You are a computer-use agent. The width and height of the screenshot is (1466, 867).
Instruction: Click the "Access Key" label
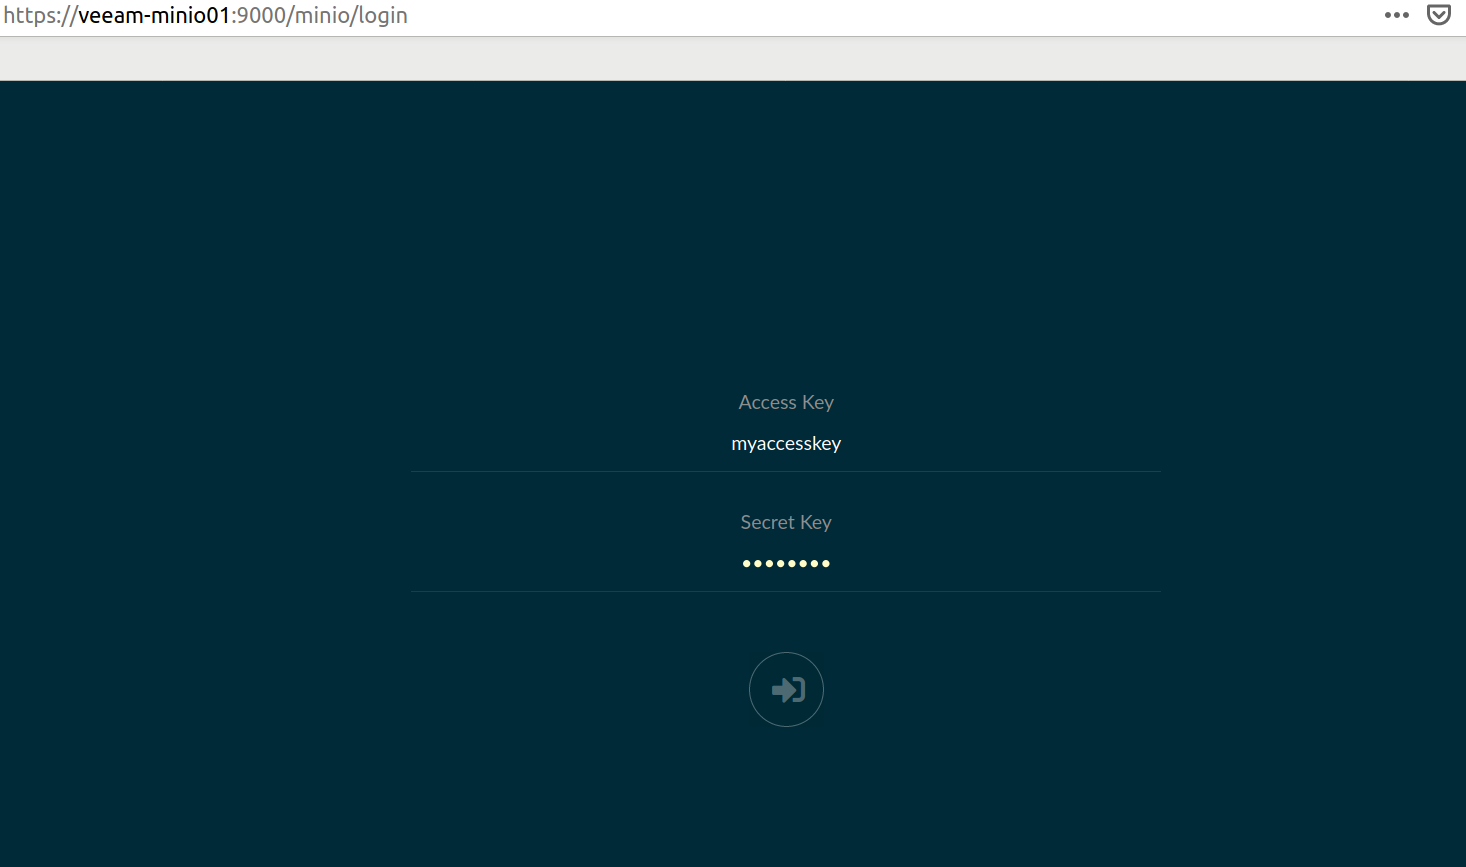(x=786, y=402)
